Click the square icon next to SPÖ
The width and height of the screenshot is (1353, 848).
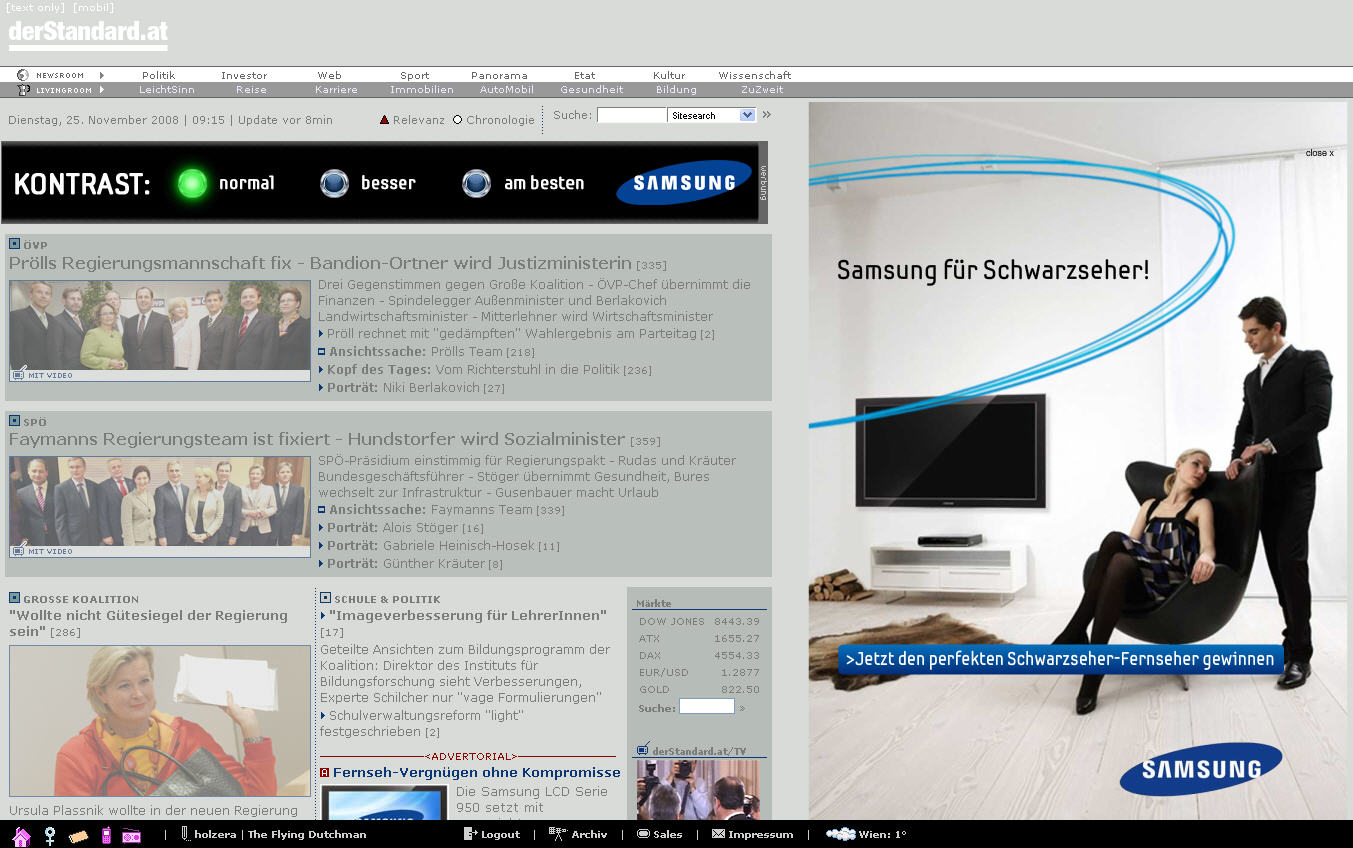point(14,421)
